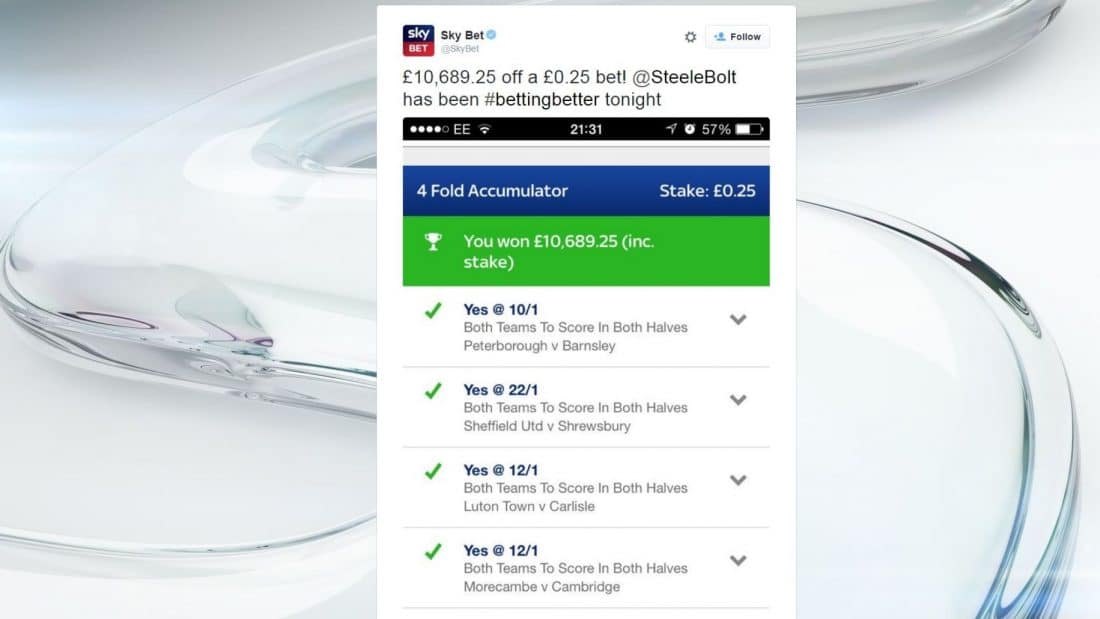Tap the battery icon showing 57%
This screenshot has height=619, width=1100.
749,129
